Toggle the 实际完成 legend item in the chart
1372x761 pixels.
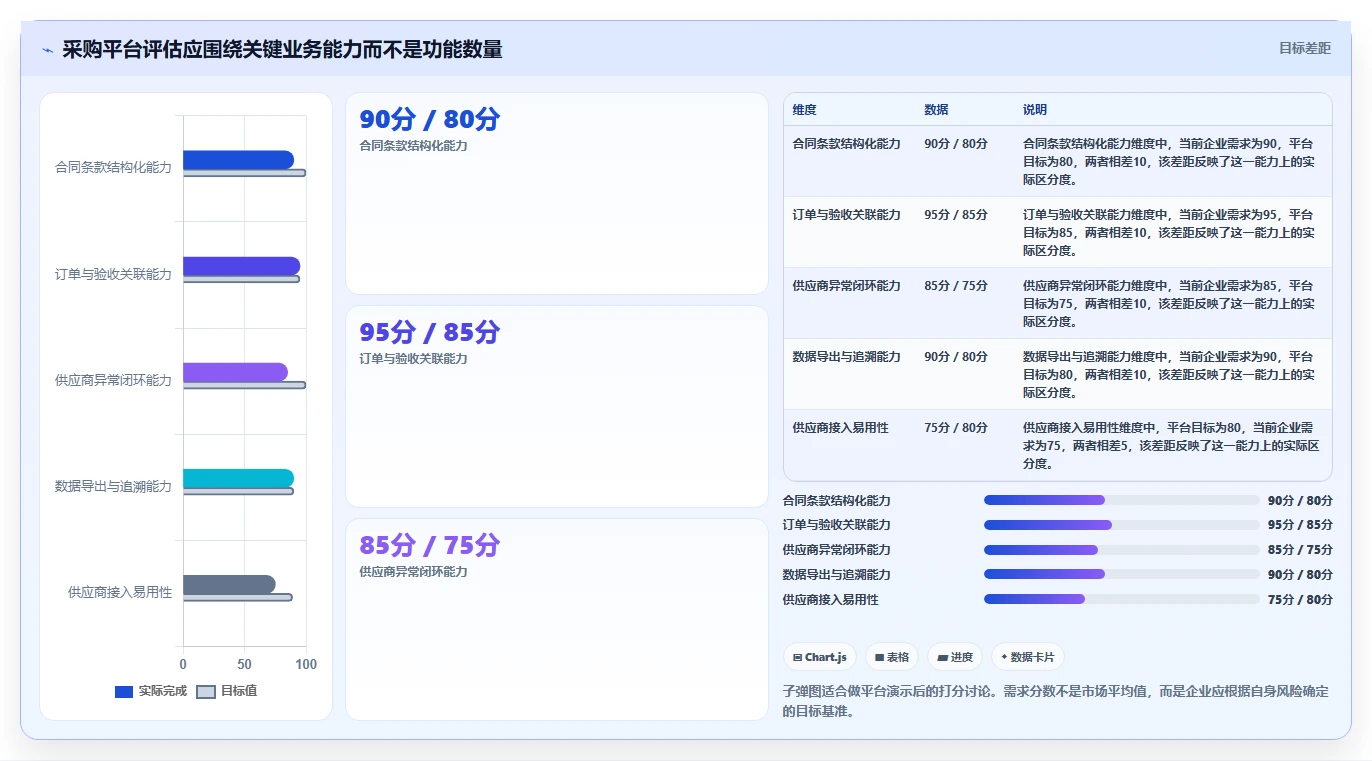coord(151,691)
